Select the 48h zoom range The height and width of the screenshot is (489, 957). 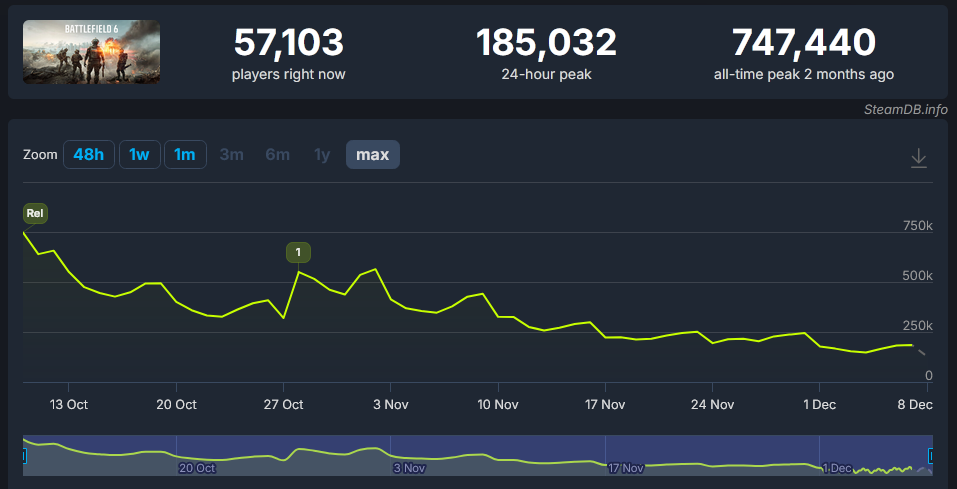point(88,154)
